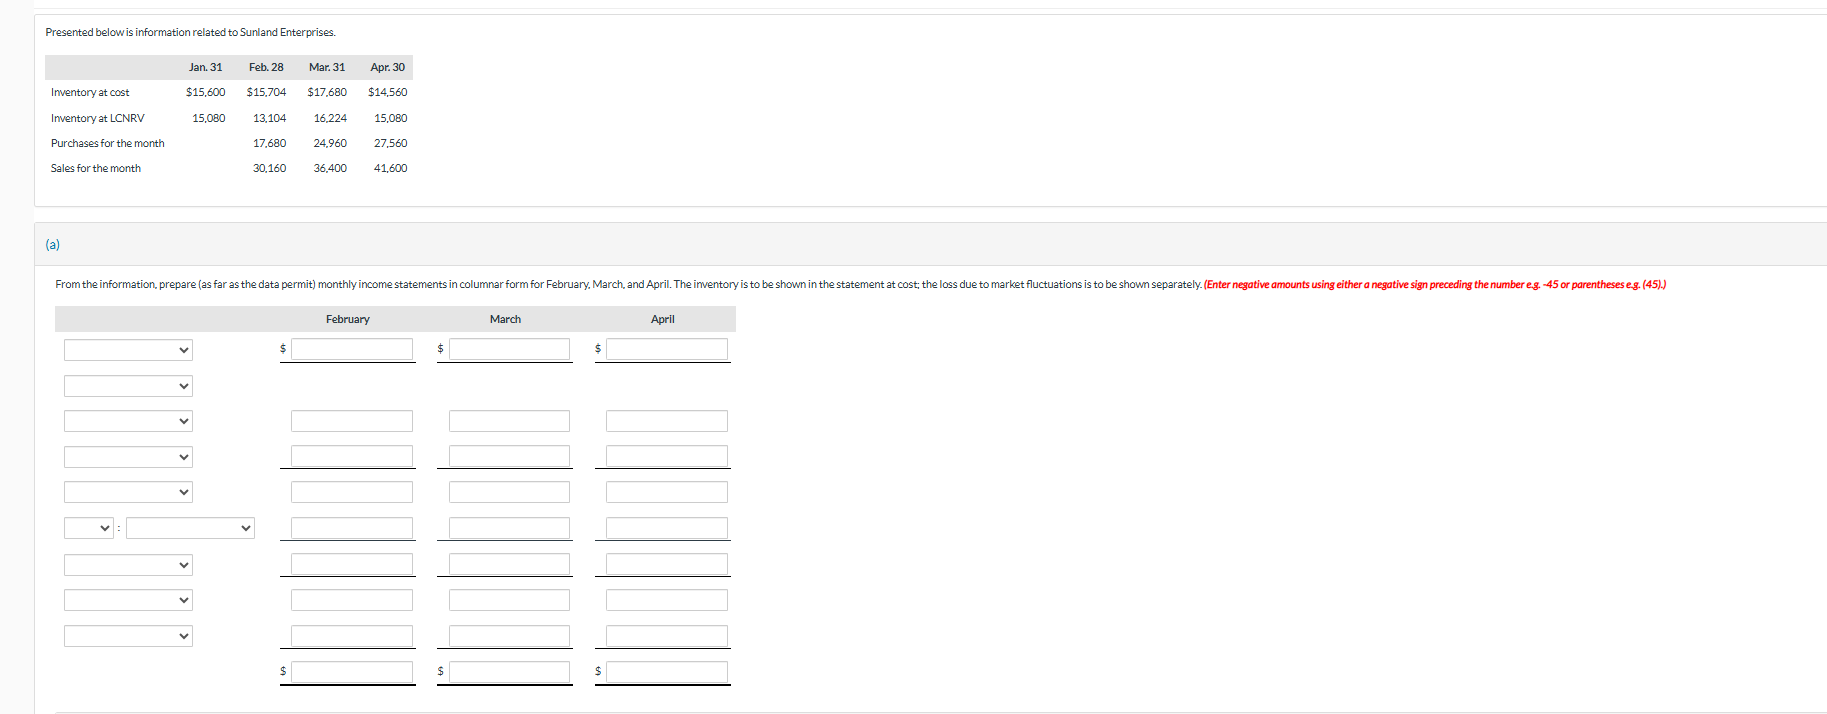
Task: Focus April field in the colon dropdown row
Action: coord(667,528)
